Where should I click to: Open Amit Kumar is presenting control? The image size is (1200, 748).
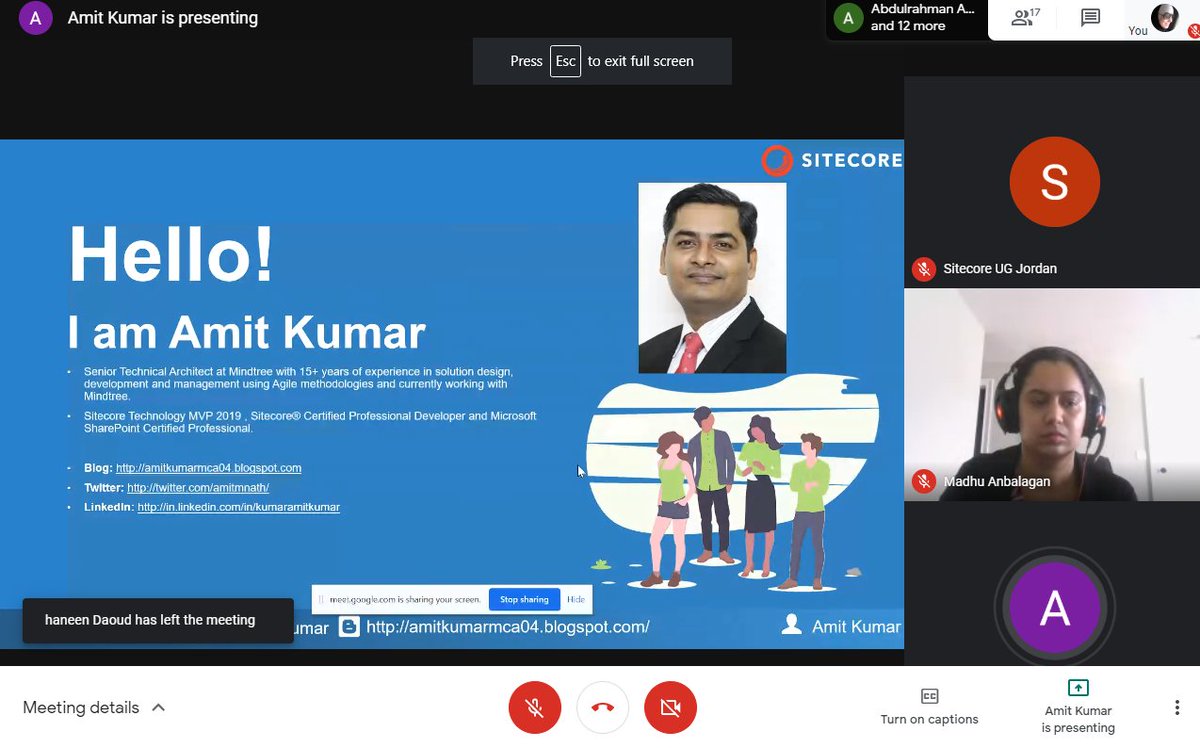[1078, 707]
